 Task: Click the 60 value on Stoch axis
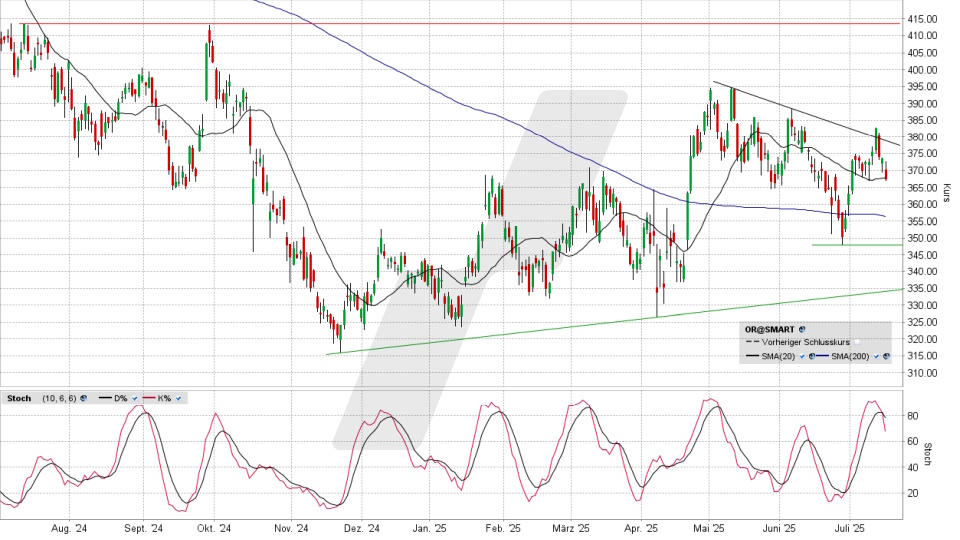pyautogui.click(x=913, y=441)
